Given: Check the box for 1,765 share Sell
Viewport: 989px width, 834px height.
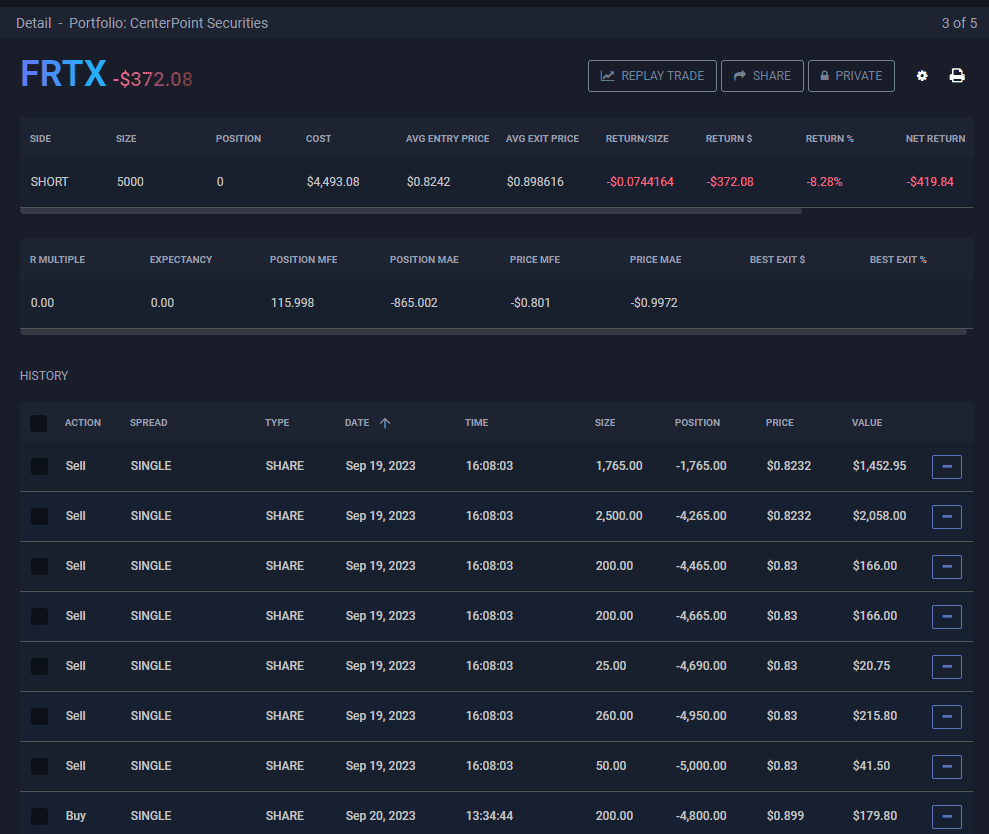Looking at the screenshot, I should pyautogui.click(x=39, y=466).
